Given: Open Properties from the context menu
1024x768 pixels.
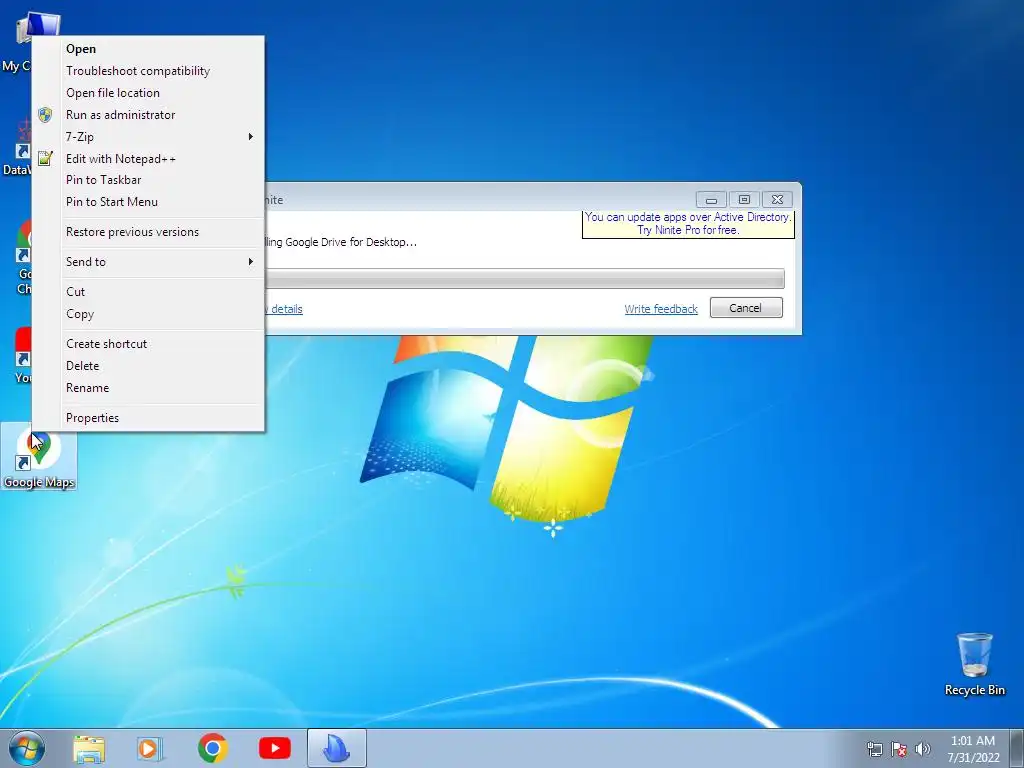Looking at the screenshot, I should pyautogui.click(x=148, y=418).
